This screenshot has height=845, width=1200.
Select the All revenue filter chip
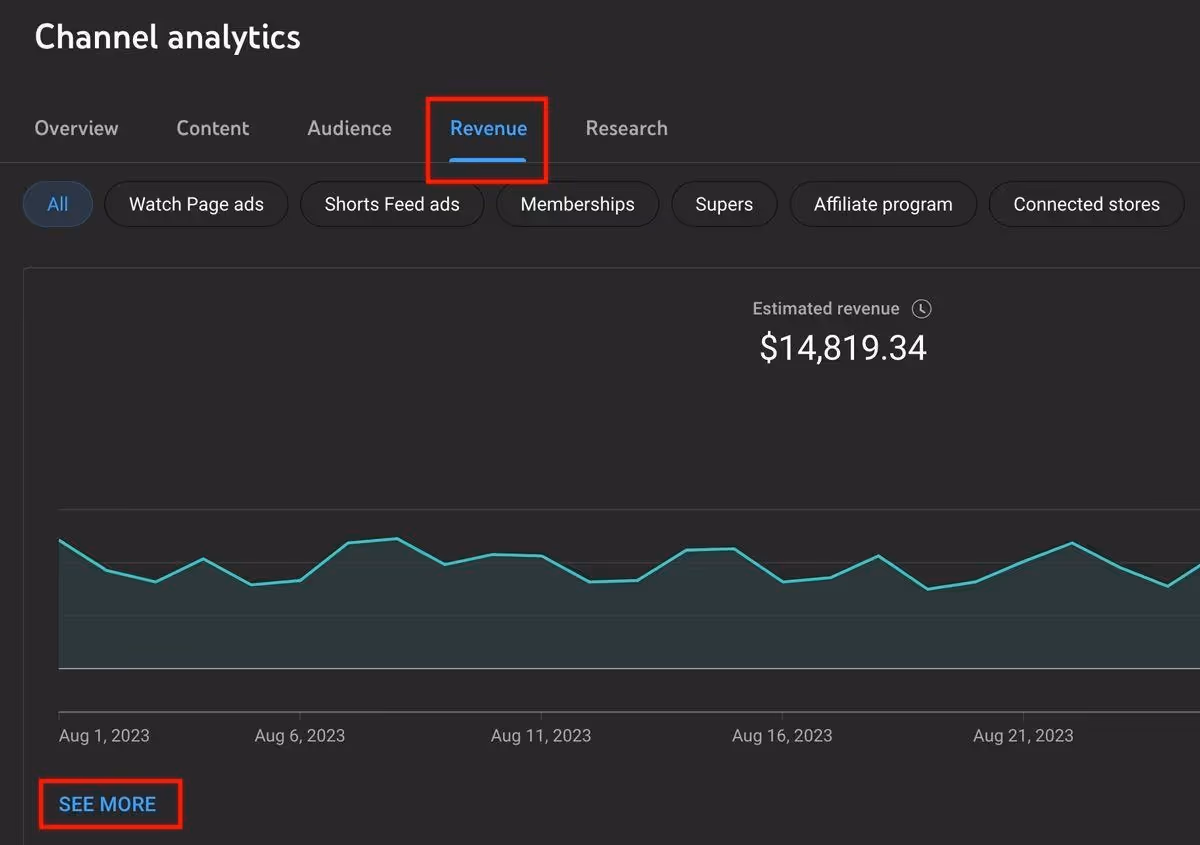pyautogui.click(x=57, y=204)
